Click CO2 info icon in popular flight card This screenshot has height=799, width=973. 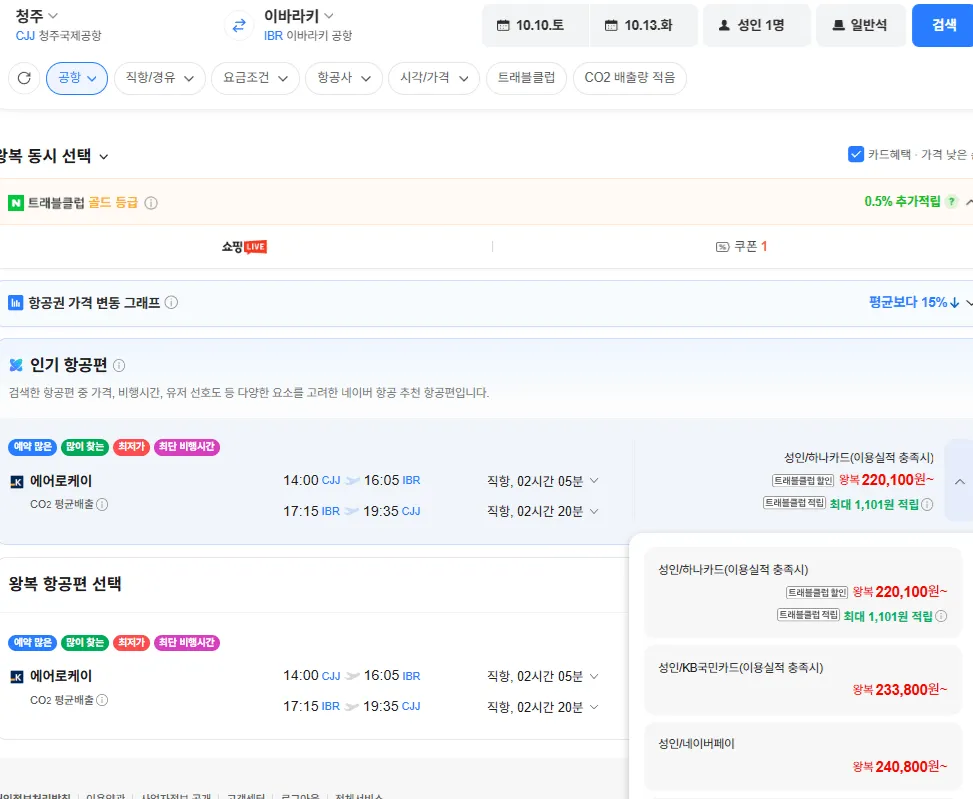102,504
